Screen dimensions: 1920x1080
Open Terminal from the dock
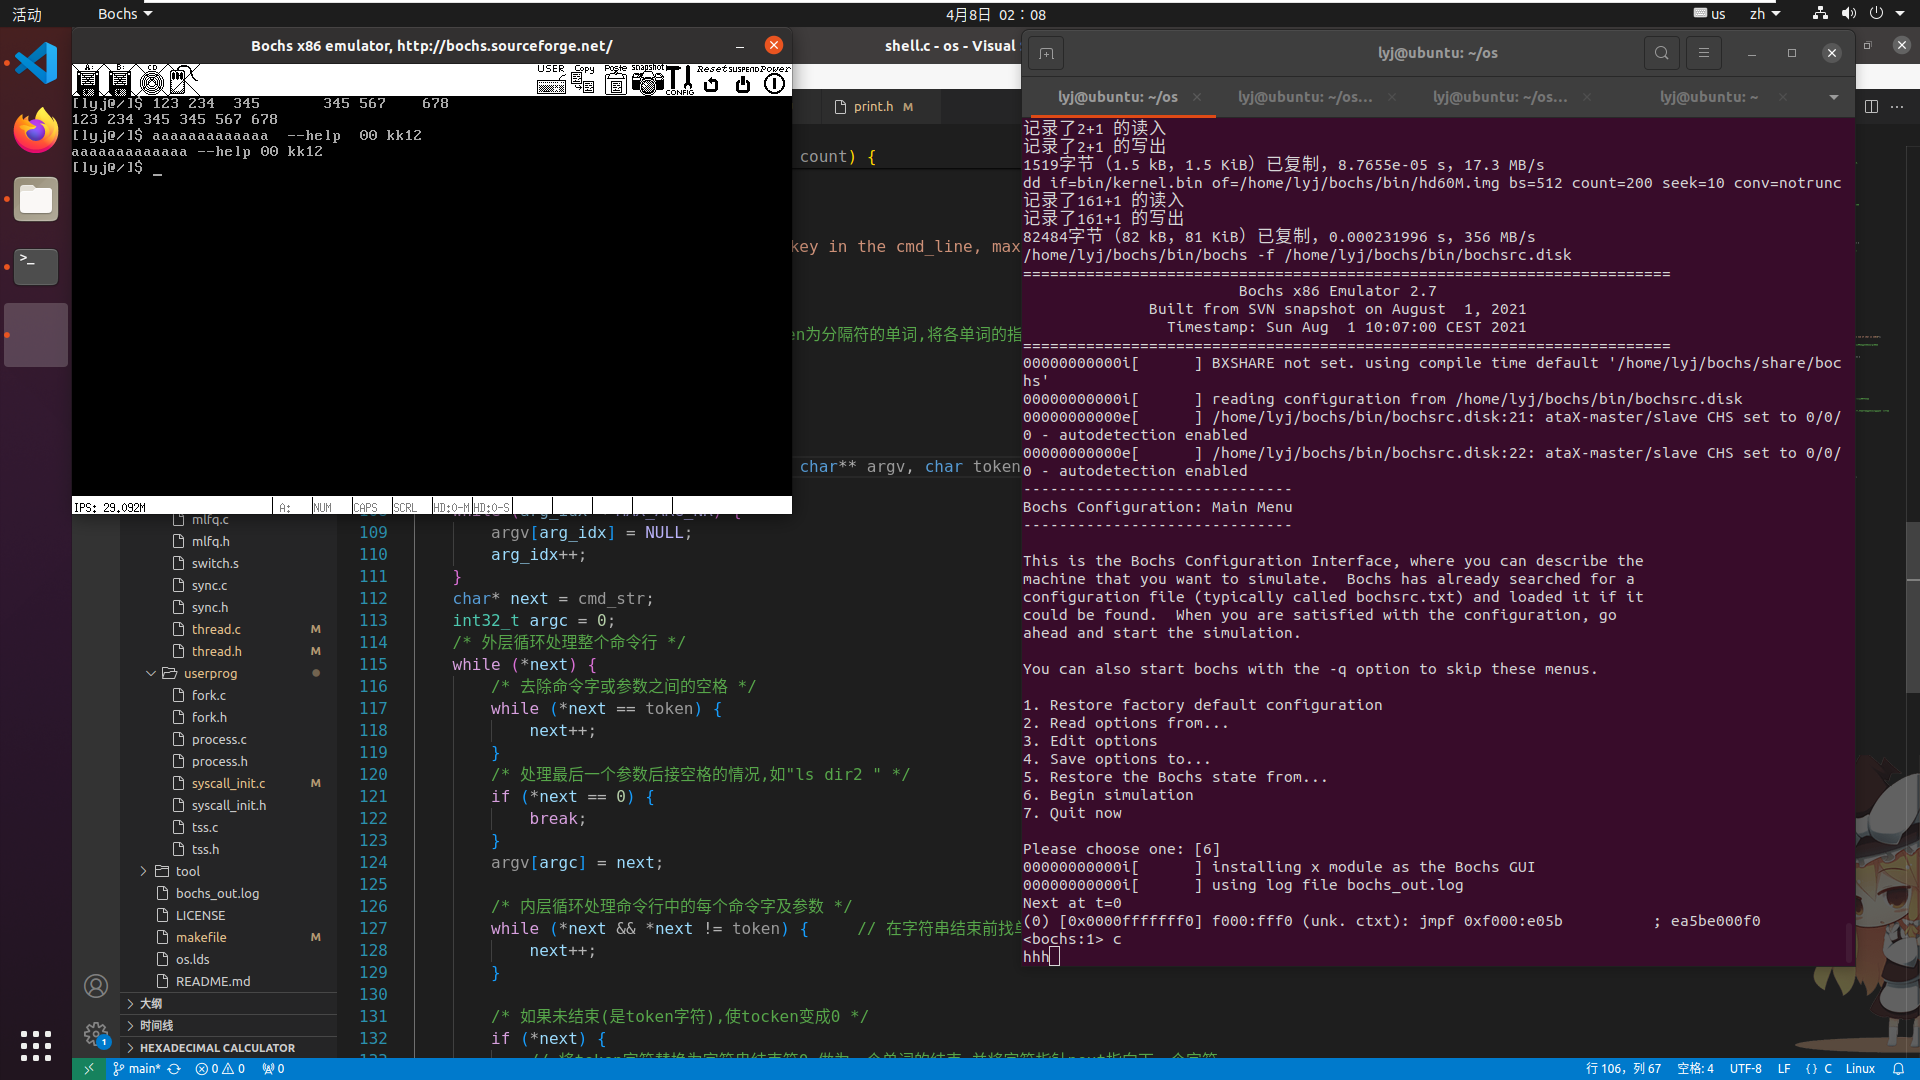36,267
